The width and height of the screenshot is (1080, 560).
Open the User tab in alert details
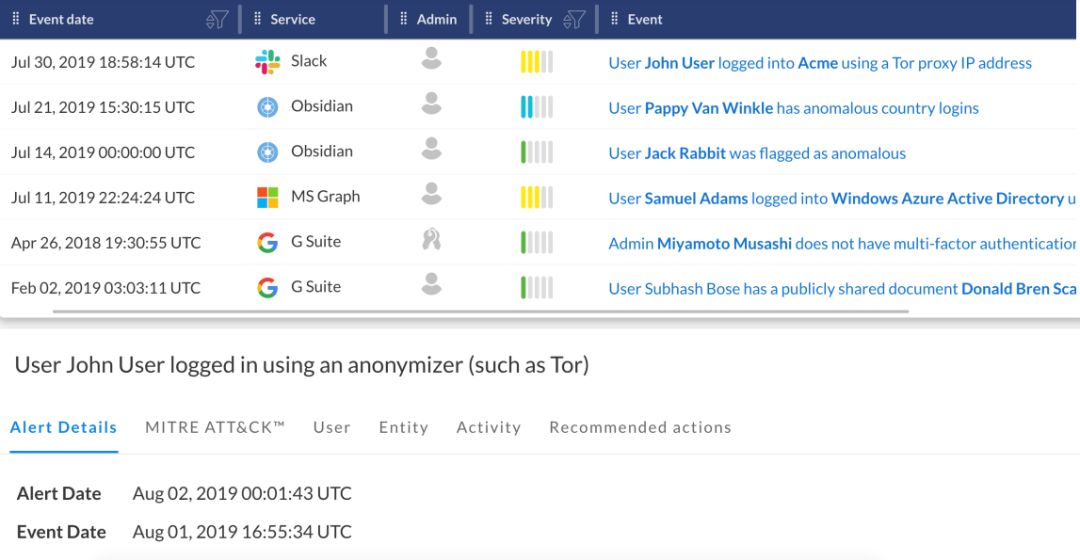tap(331, 427)
